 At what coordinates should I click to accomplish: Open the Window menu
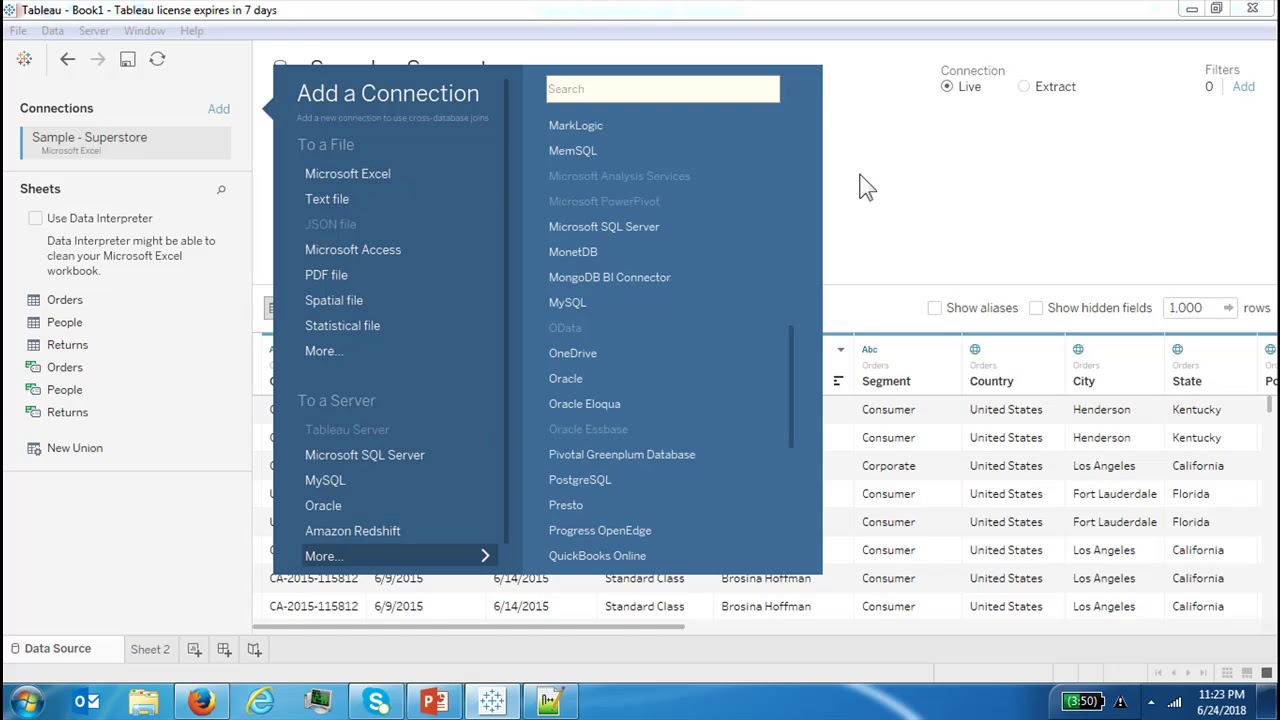(x=144, y=31)
